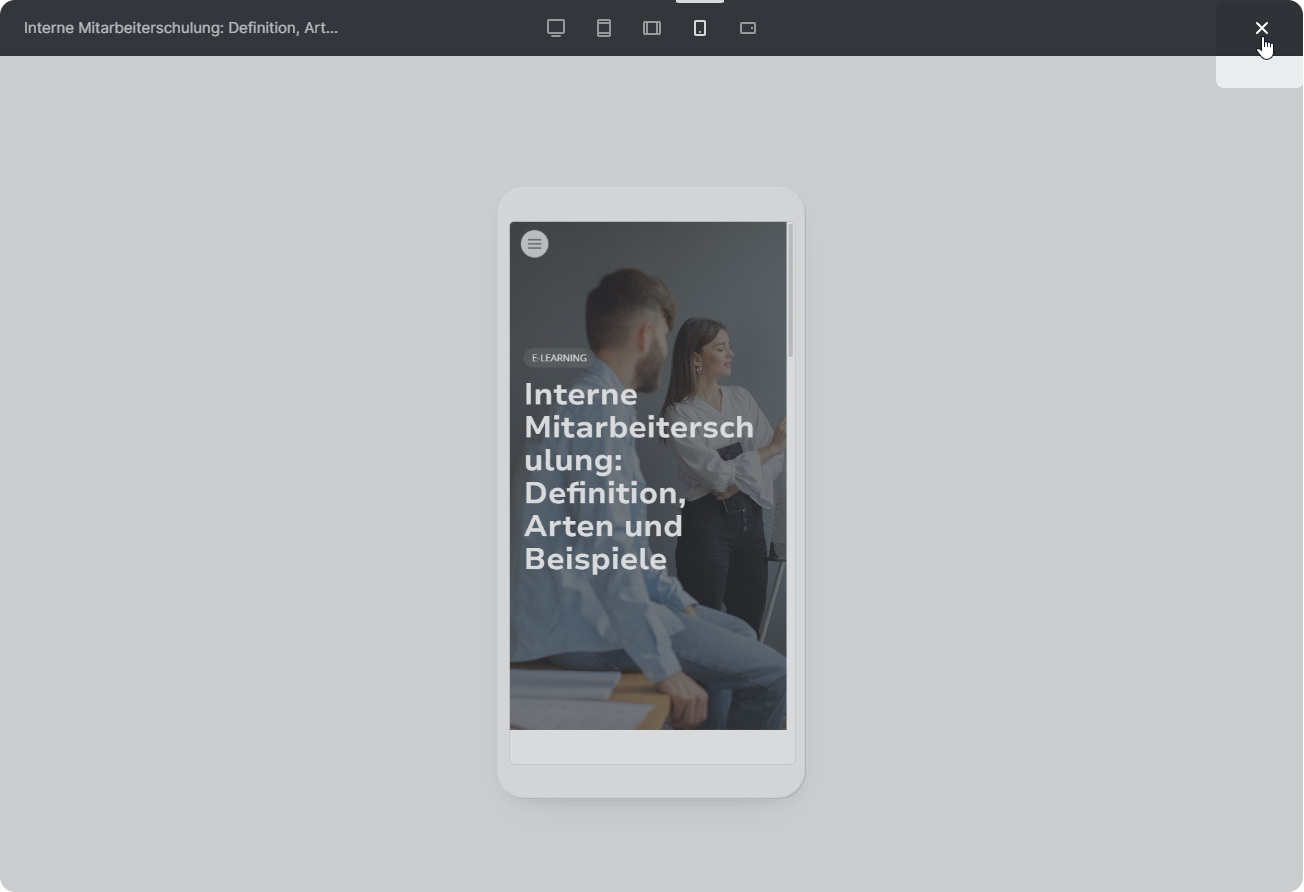
Task: Click the stack of papers in the hero photo
Action: click(x=565, y=690)
